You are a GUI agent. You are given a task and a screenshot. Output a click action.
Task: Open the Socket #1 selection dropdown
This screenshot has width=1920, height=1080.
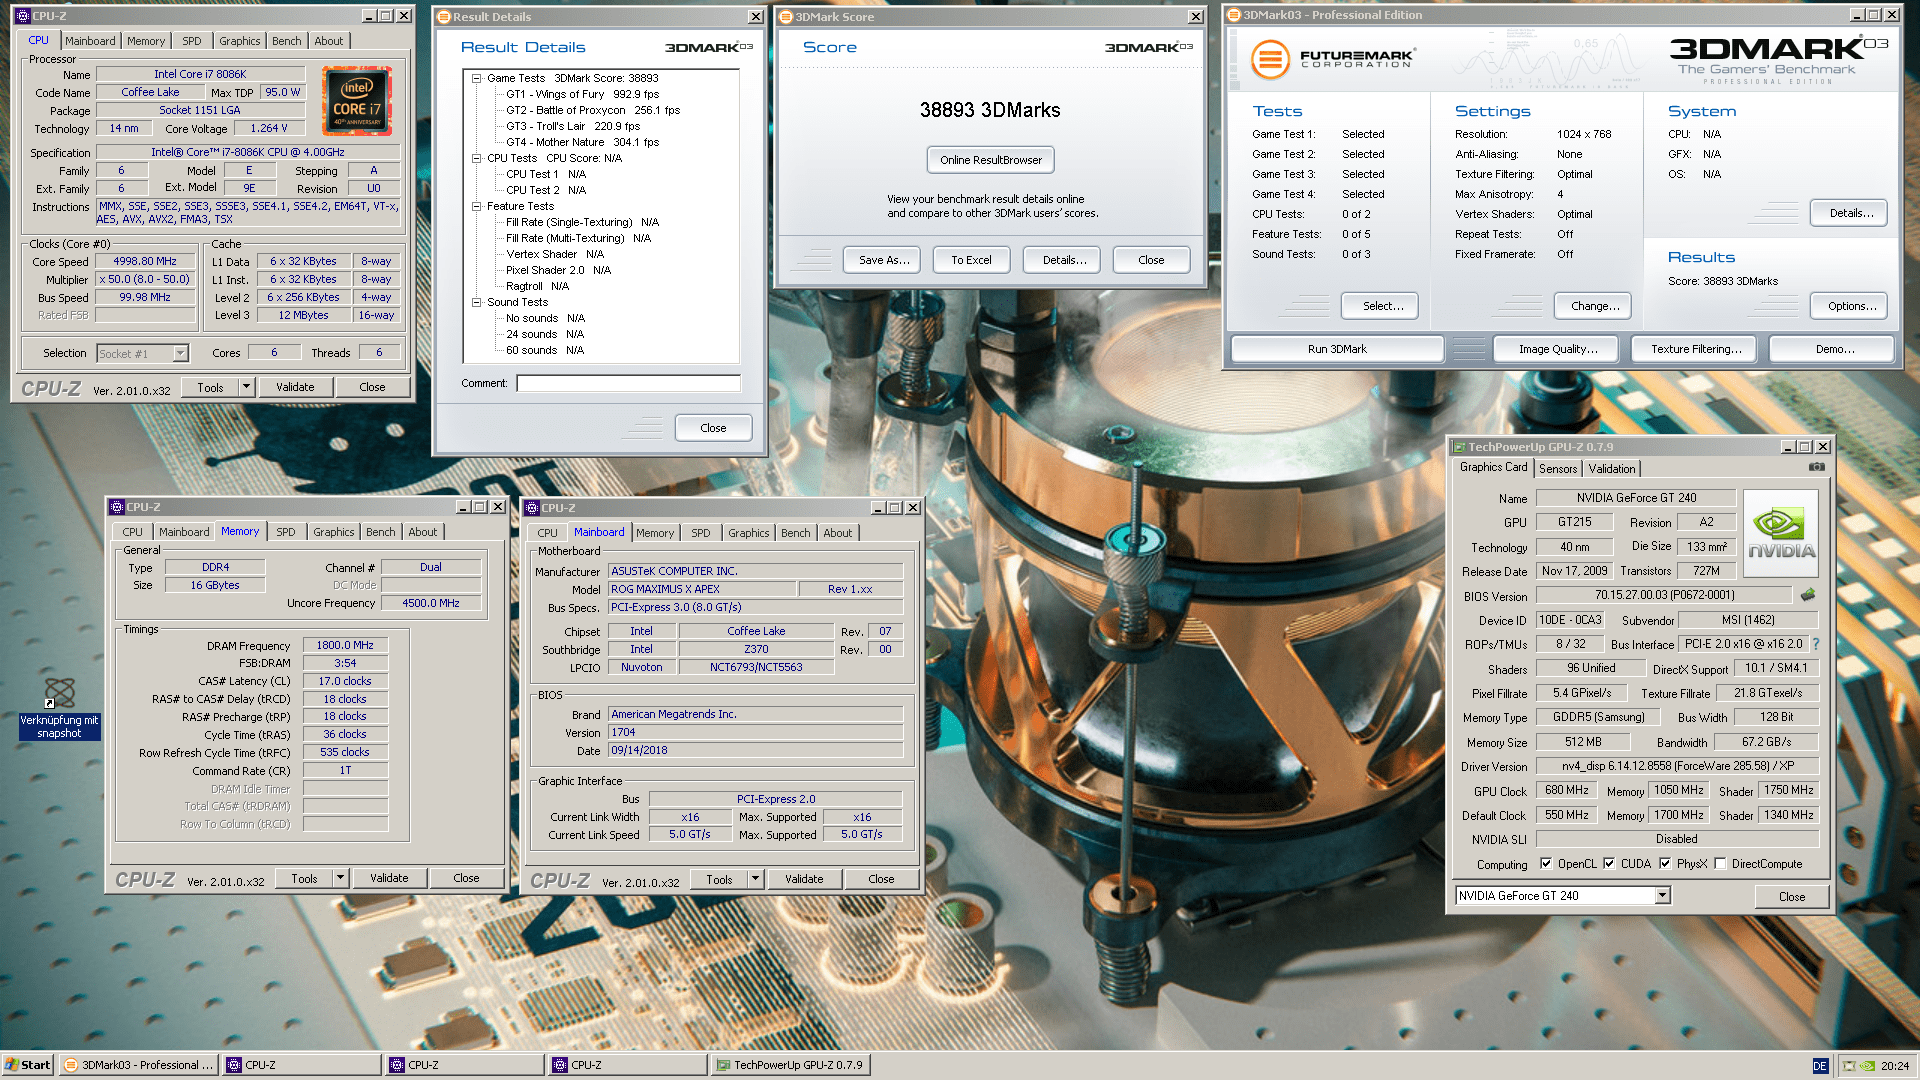tap(180, 353)
